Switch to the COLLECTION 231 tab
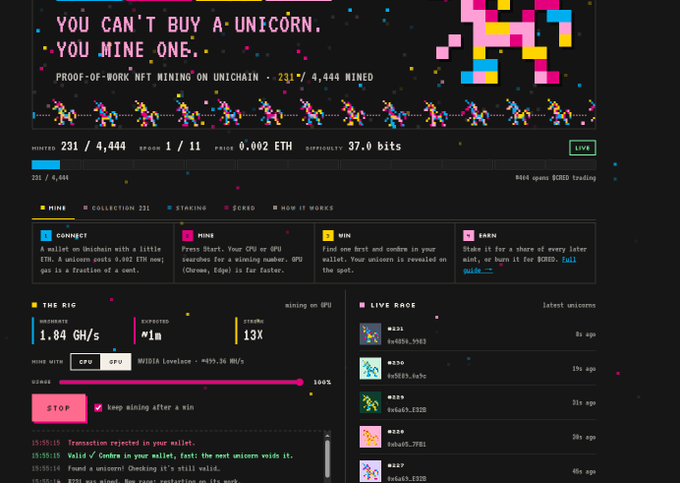Image resolution: width=680 pixels, height=483 pixels. (x=116, y=208)
